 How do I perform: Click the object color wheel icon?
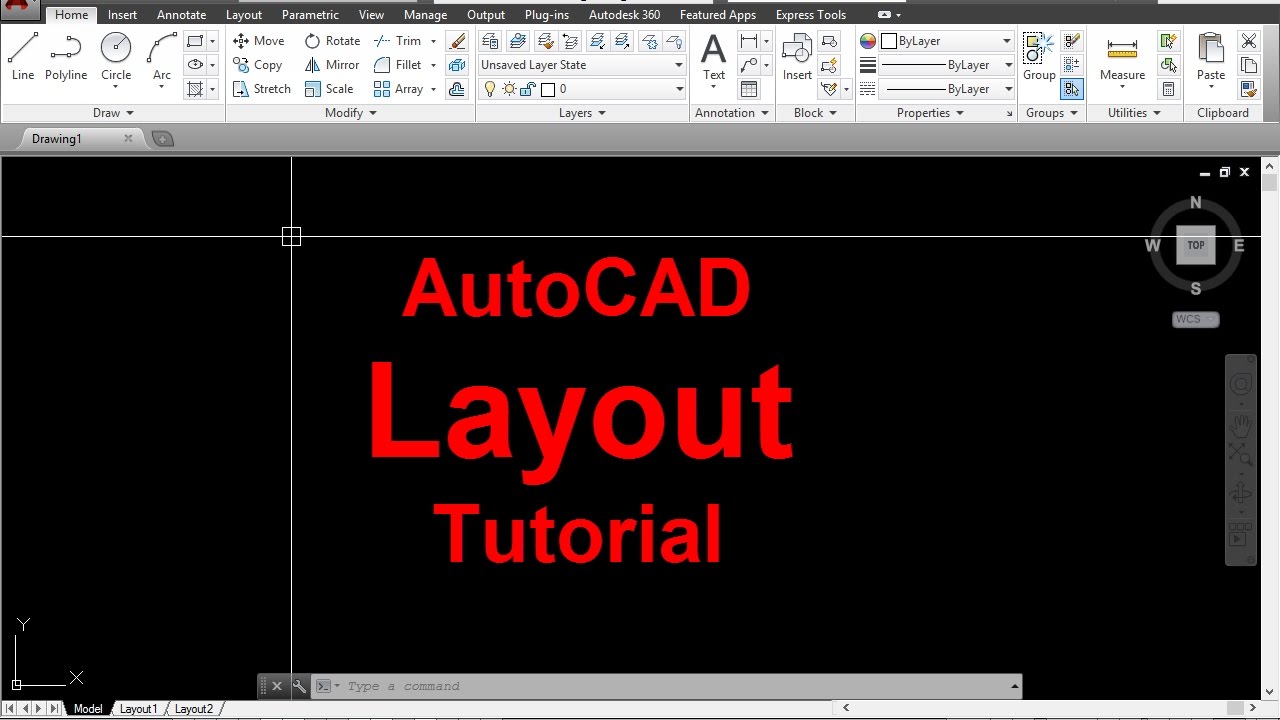[x=867, y=41]
